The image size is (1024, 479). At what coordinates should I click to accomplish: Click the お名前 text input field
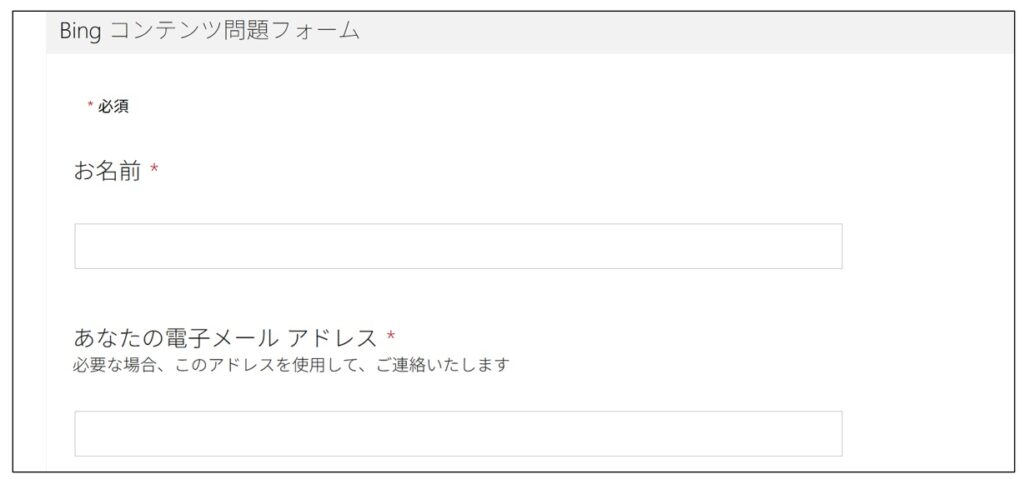[x=458, y=246]
